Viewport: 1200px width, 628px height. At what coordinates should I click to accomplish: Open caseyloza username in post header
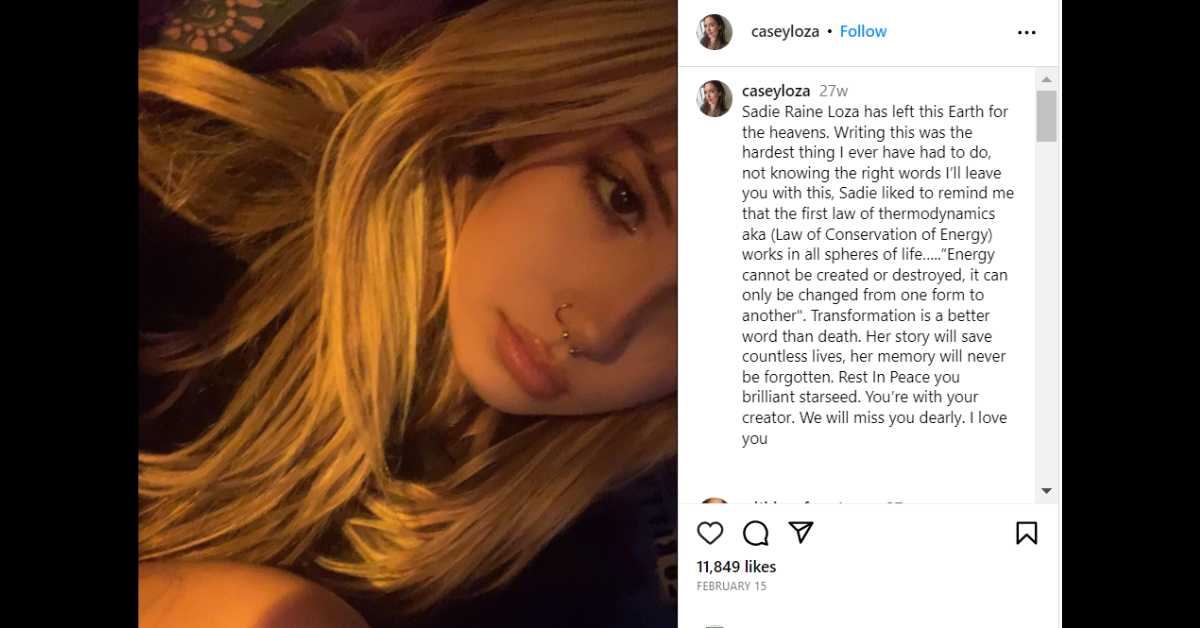tap(785, 31)
